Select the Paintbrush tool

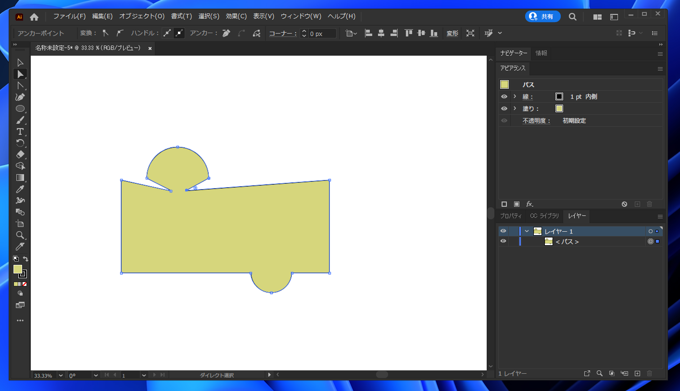point(20,120)
